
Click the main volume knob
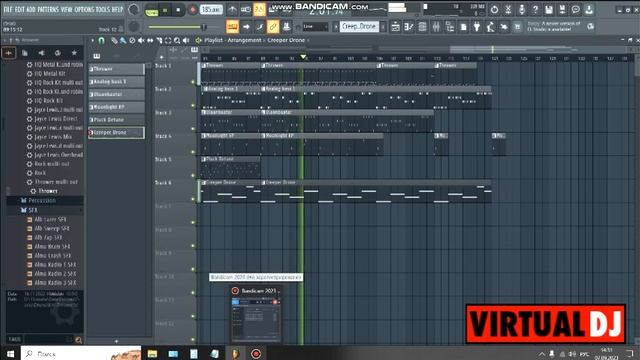coord(133,9)
